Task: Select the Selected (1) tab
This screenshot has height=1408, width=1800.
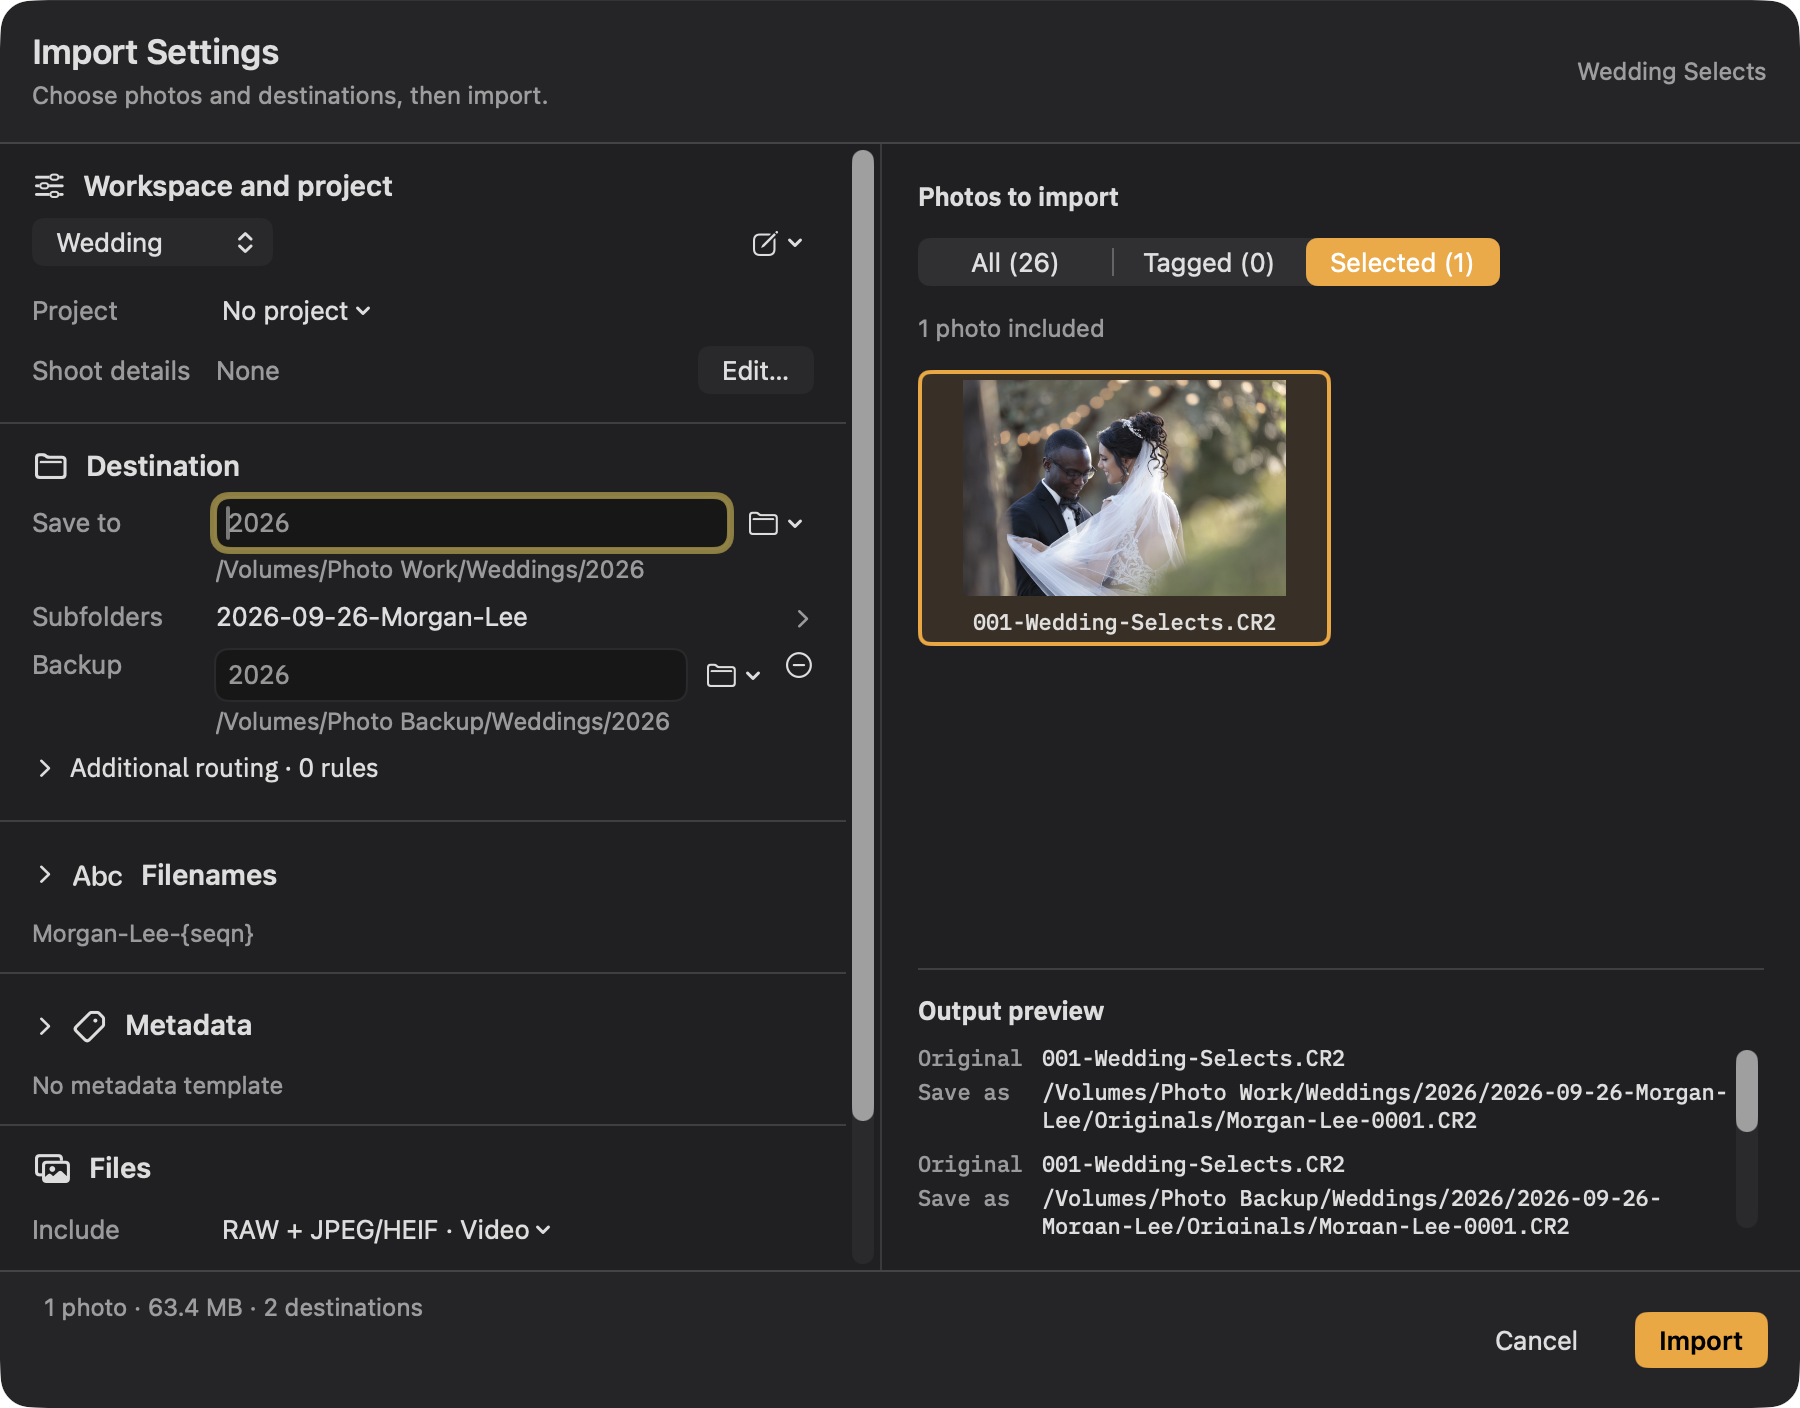Action: tap(1402, 263)
